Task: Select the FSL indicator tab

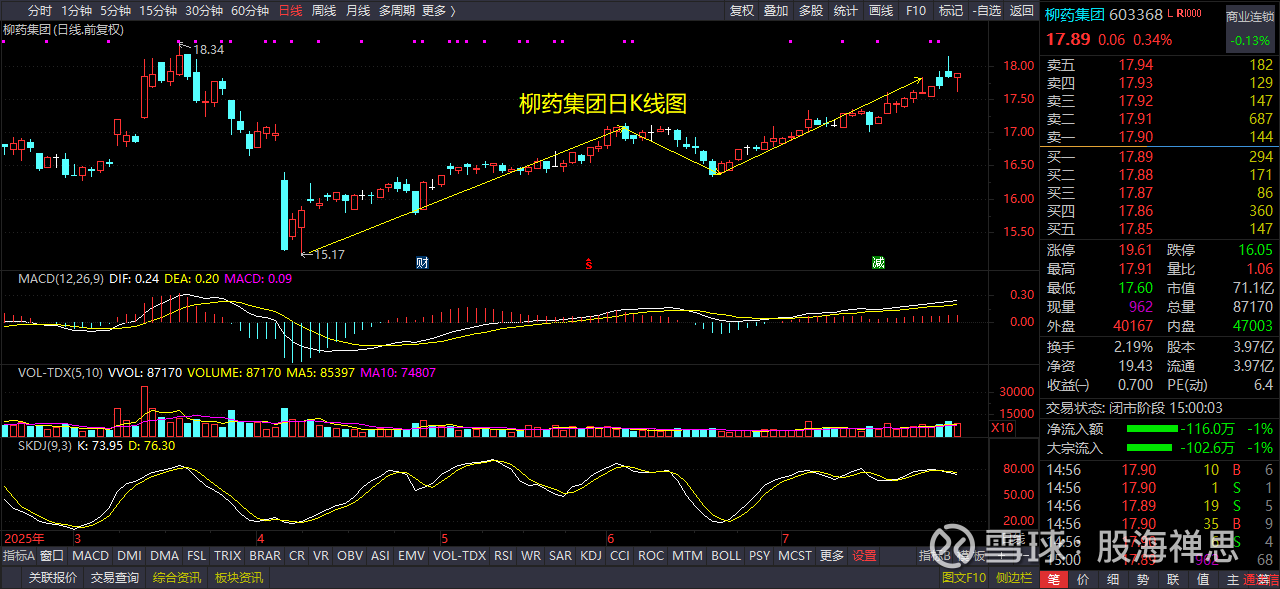Action: 197,556
